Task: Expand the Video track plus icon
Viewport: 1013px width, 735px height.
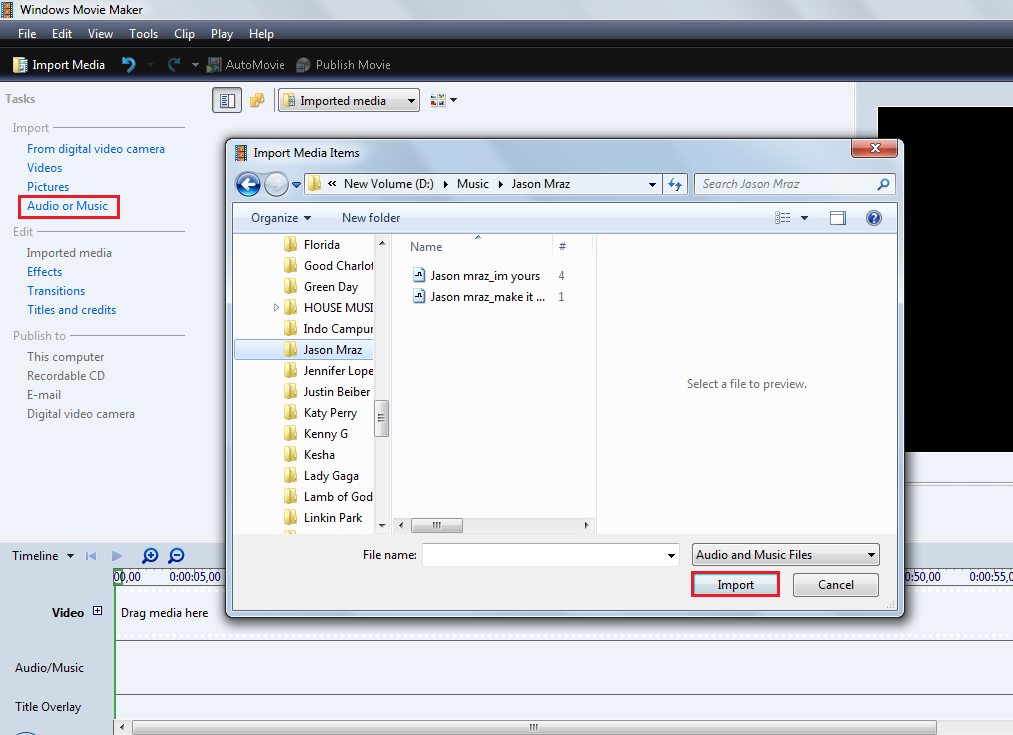Action: tap(98, 611)
